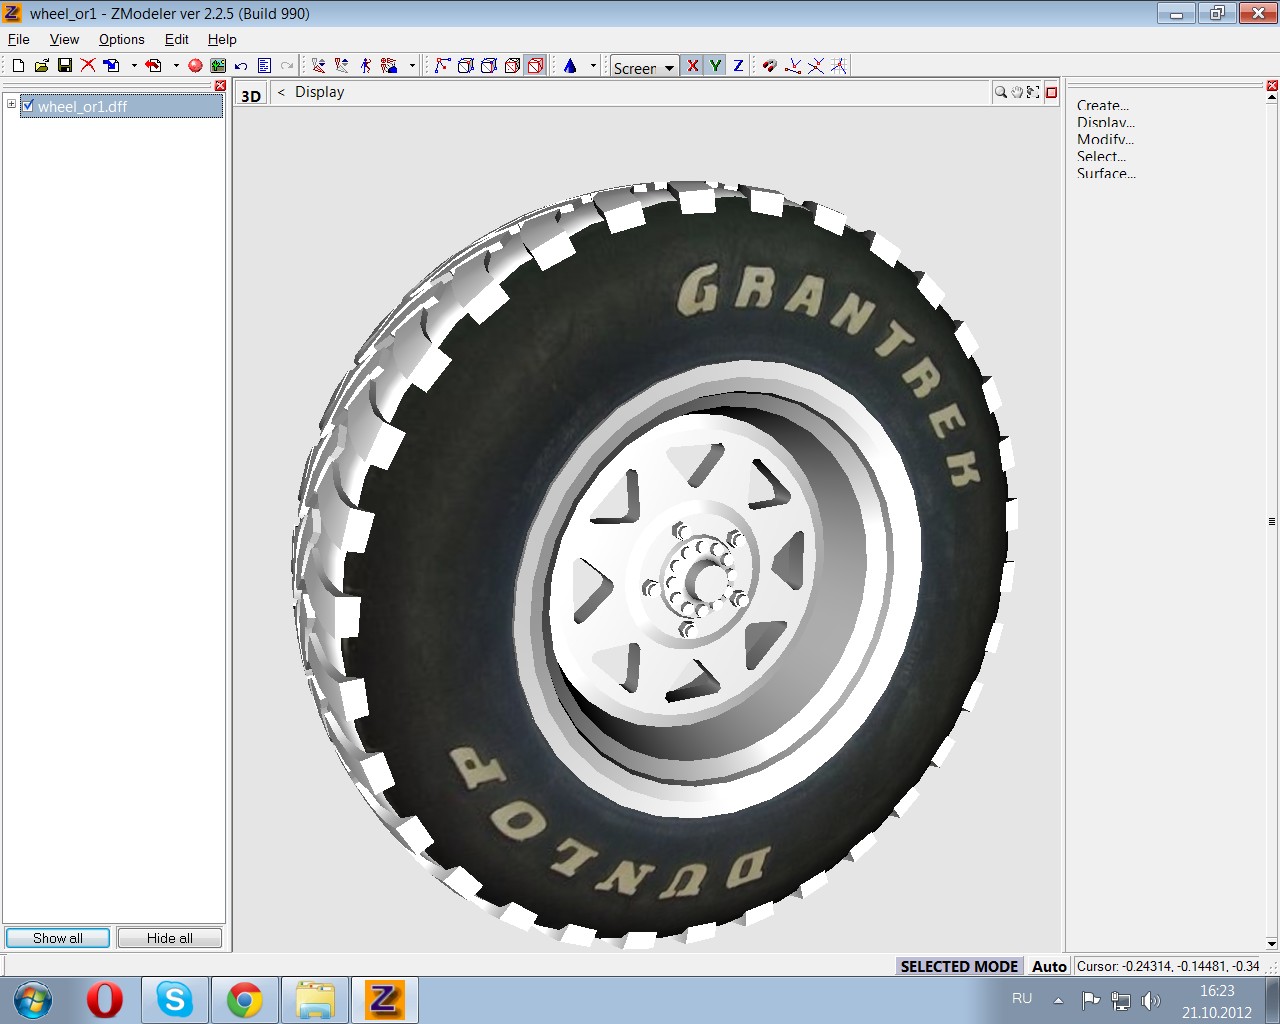Collapse viewport menu with < arrow

pos(281,92)
